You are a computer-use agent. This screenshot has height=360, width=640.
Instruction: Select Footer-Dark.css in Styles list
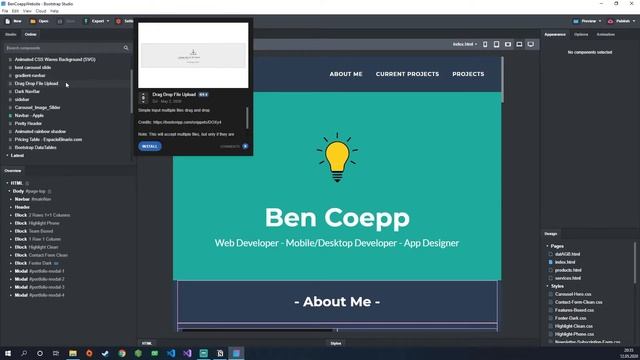tap(571, 318)
